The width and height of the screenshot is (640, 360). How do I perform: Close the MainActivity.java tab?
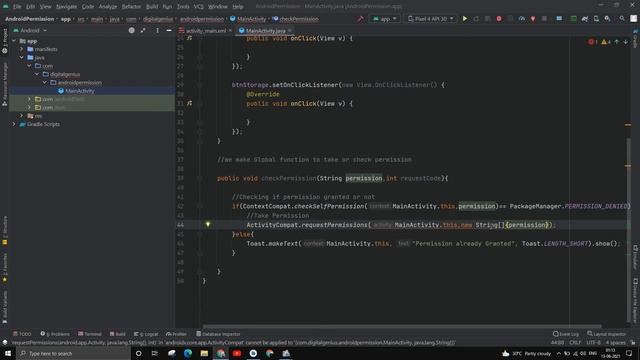click(x=290, y=31)
